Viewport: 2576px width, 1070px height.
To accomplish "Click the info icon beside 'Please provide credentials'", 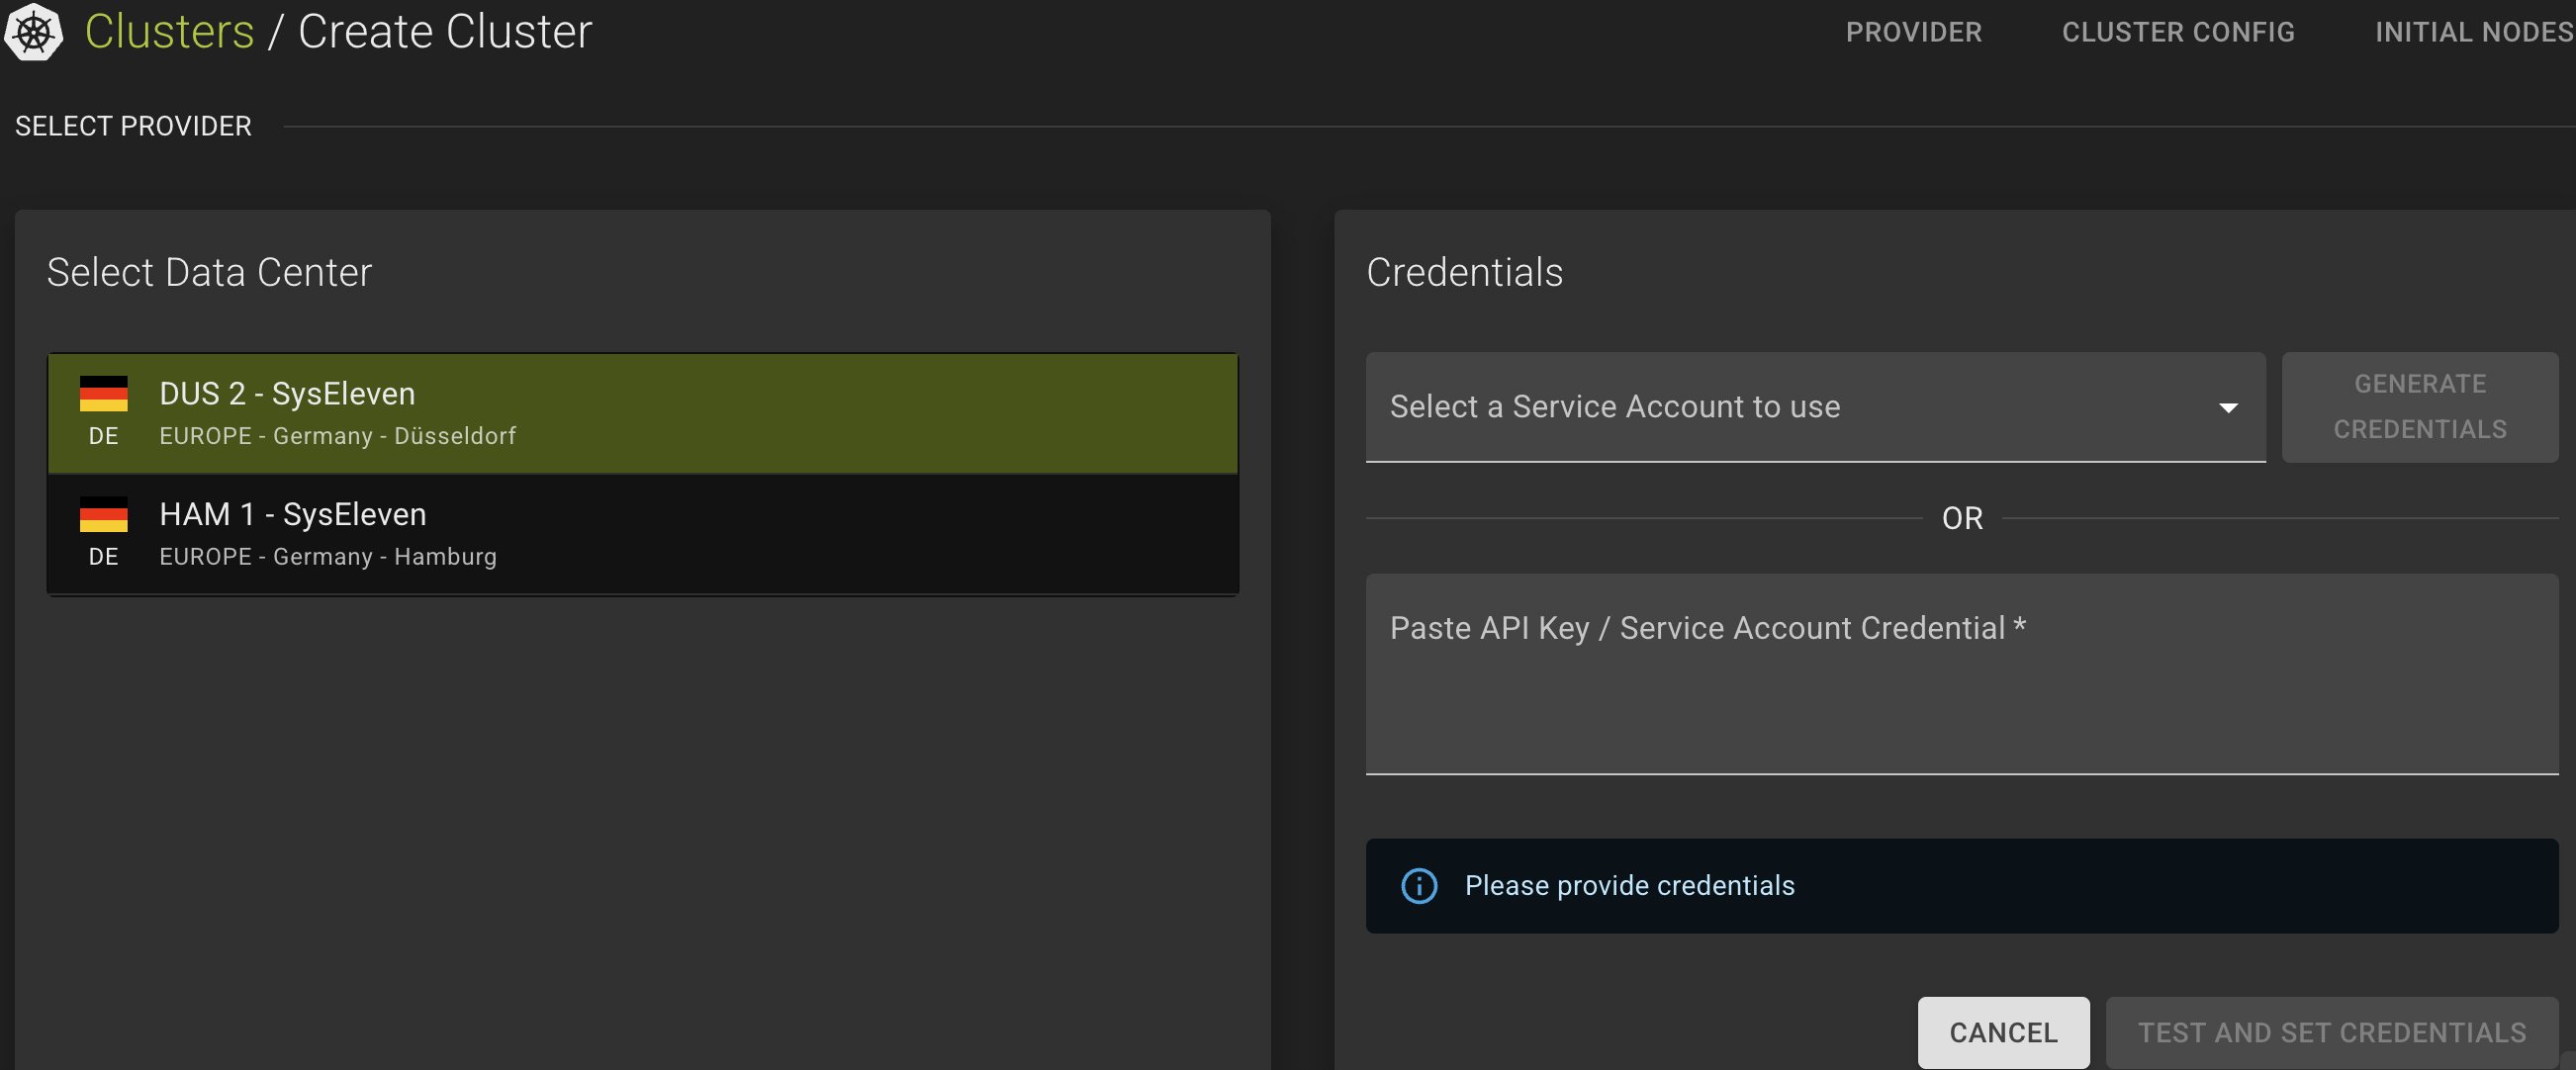I will [1418, 886].
